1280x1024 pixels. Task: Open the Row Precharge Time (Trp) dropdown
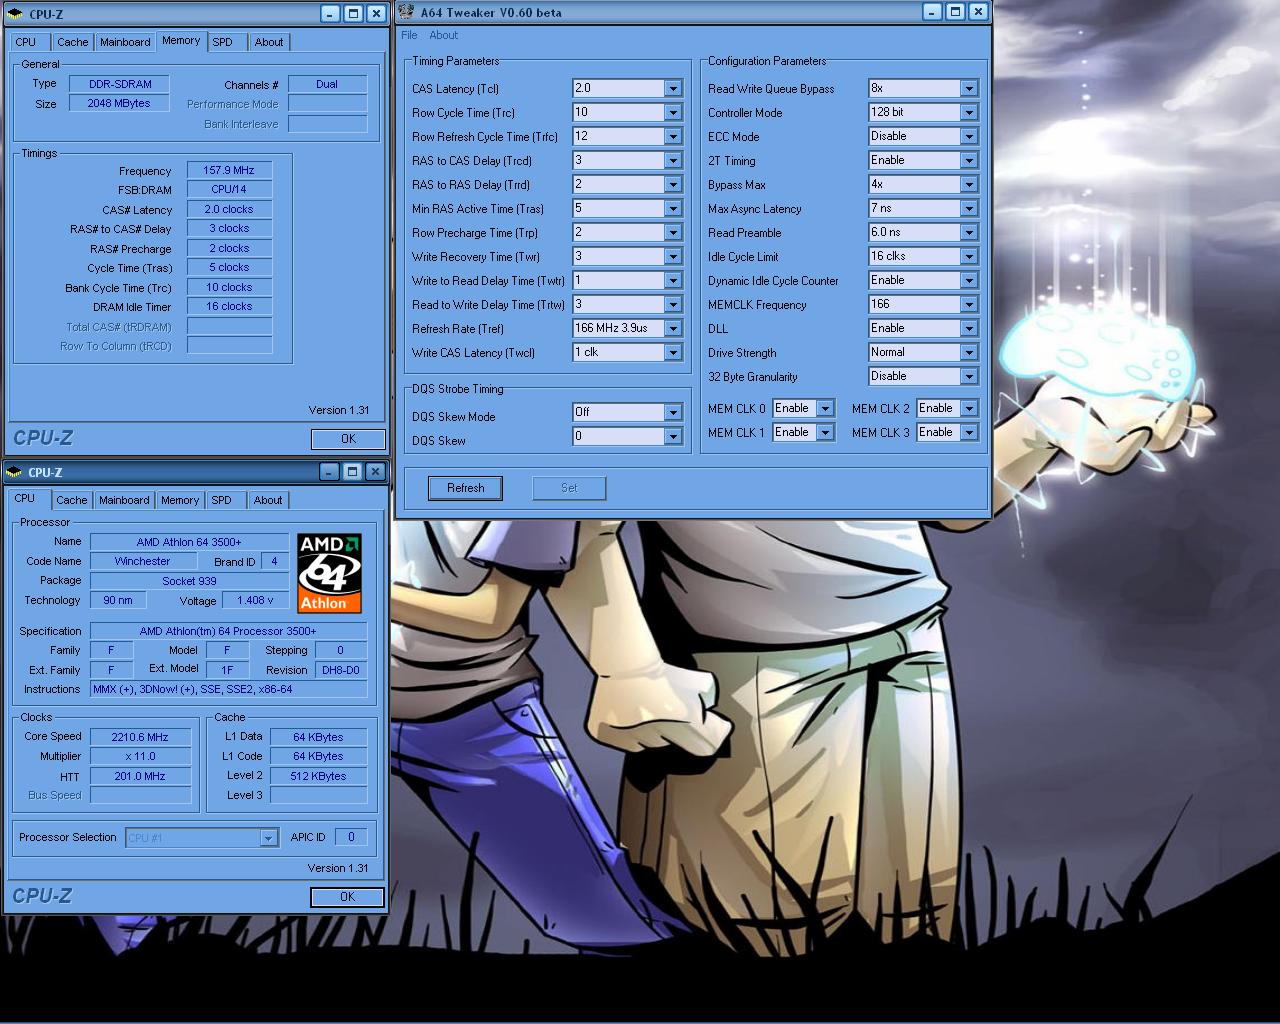[673, 232]
